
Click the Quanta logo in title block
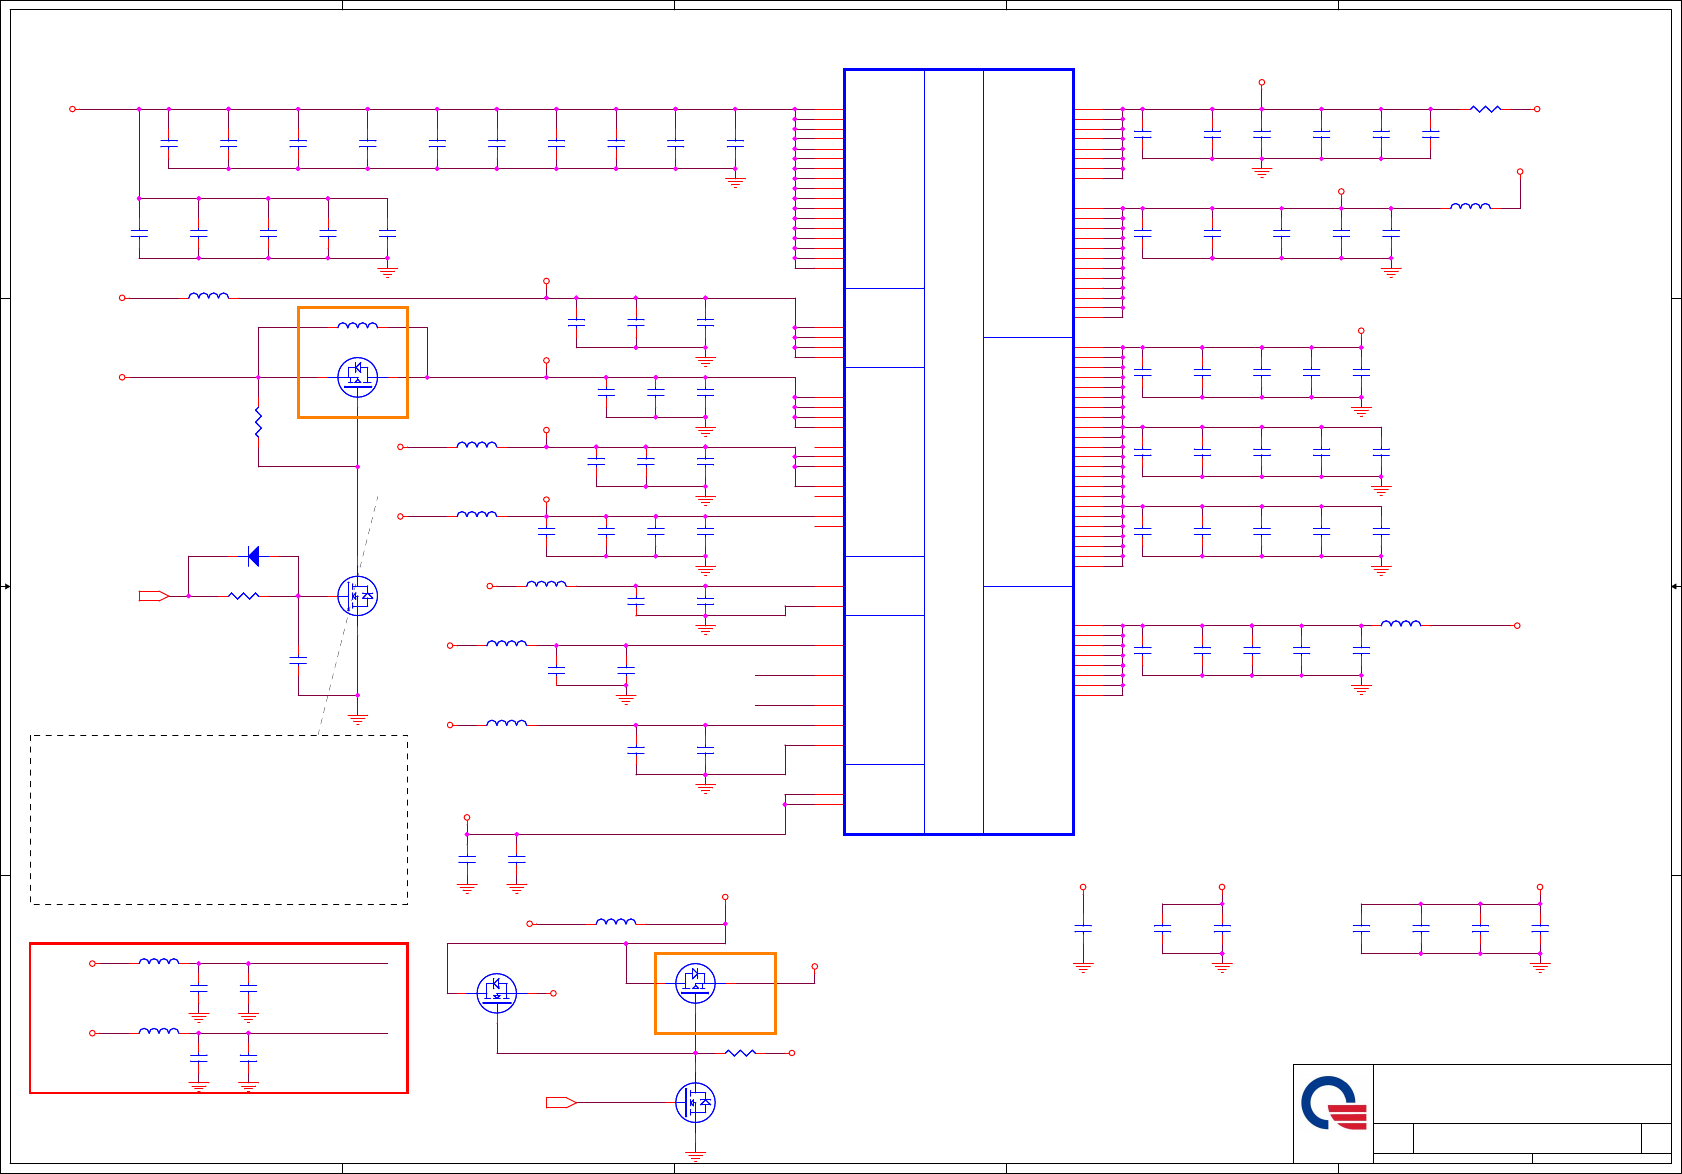tap(1334, 1103)
